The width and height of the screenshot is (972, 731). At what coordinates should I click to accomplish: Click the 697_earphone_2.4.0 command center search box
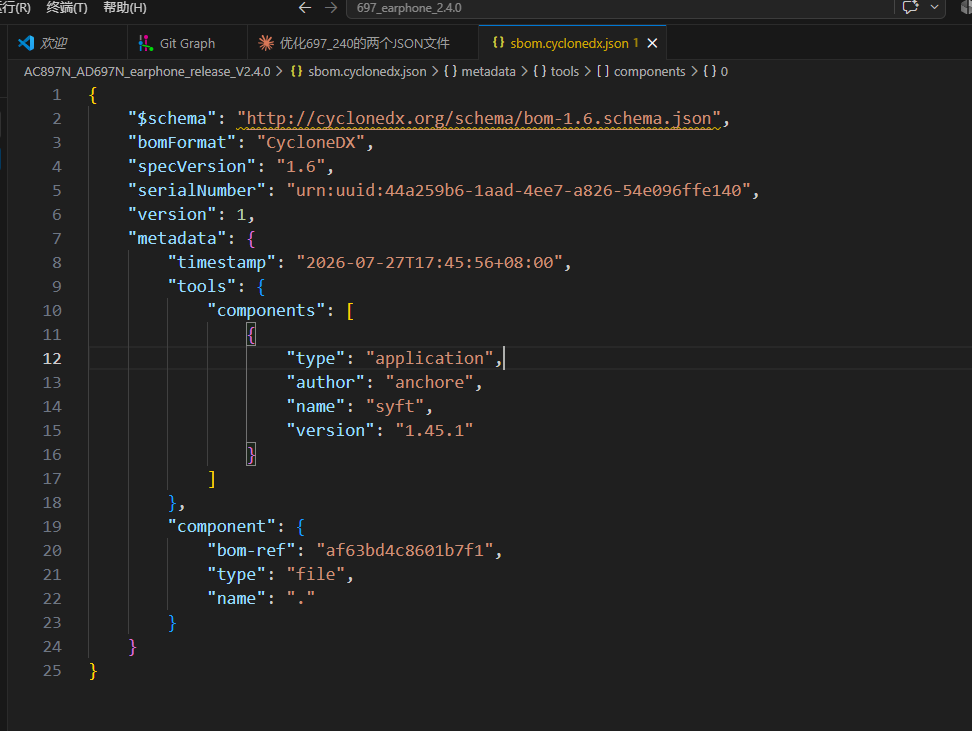pyautogui.click(x=619, y=8)
